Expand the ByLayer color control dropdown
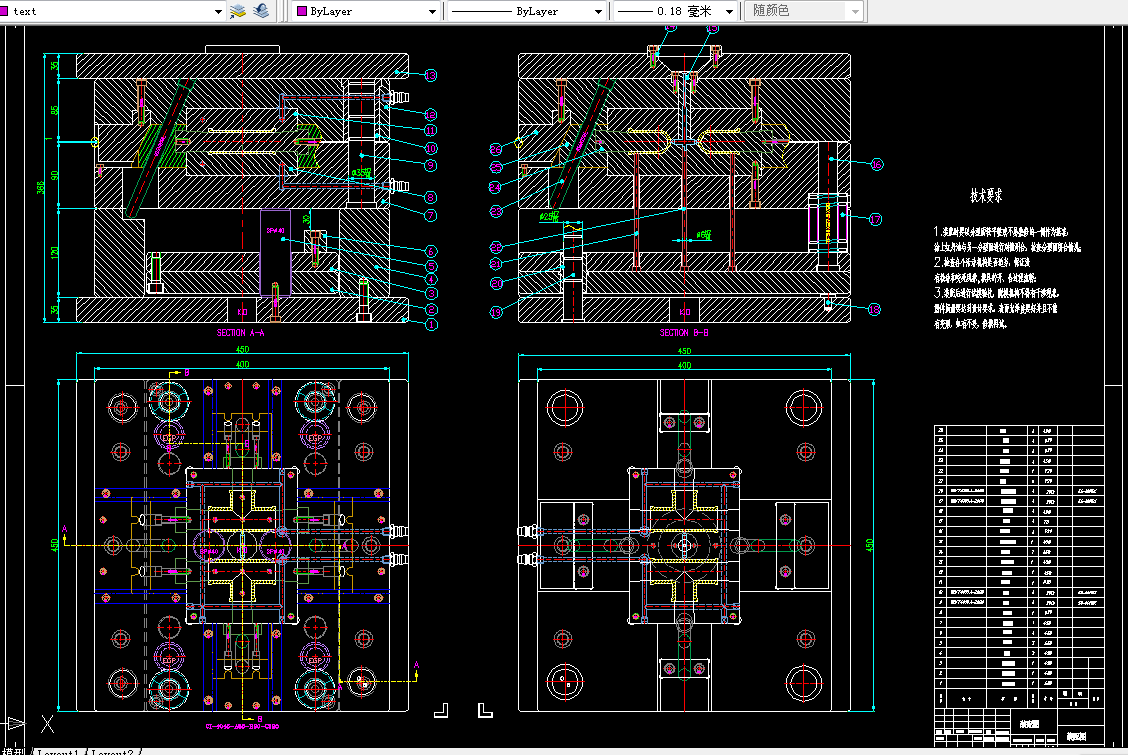 pos(367,11)
